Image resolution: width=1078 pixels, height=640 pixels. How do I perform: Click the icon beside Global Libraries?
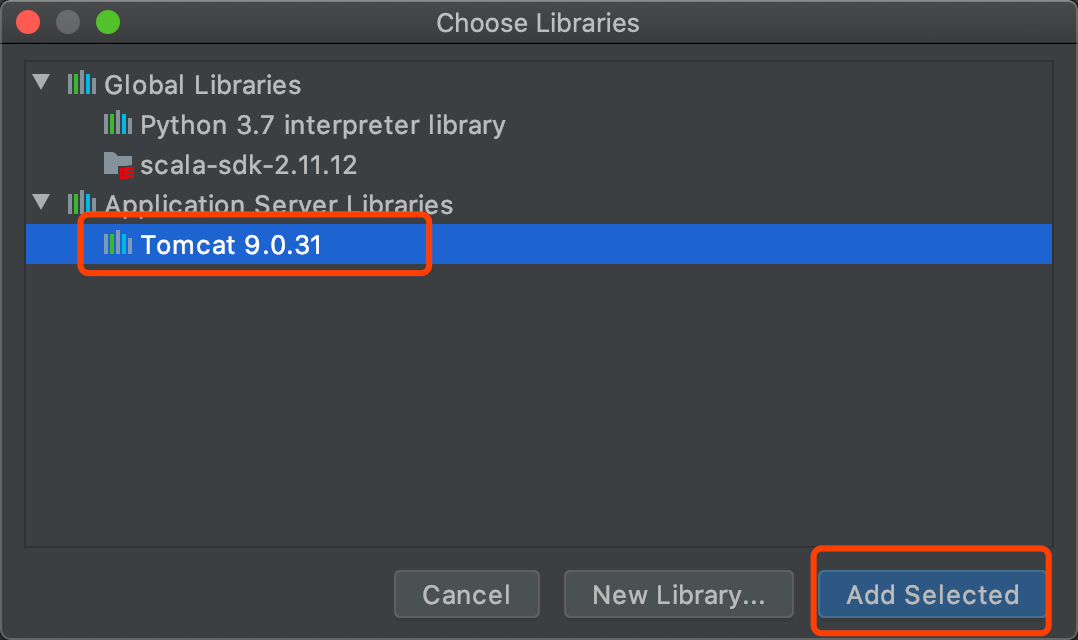point(81,84)
